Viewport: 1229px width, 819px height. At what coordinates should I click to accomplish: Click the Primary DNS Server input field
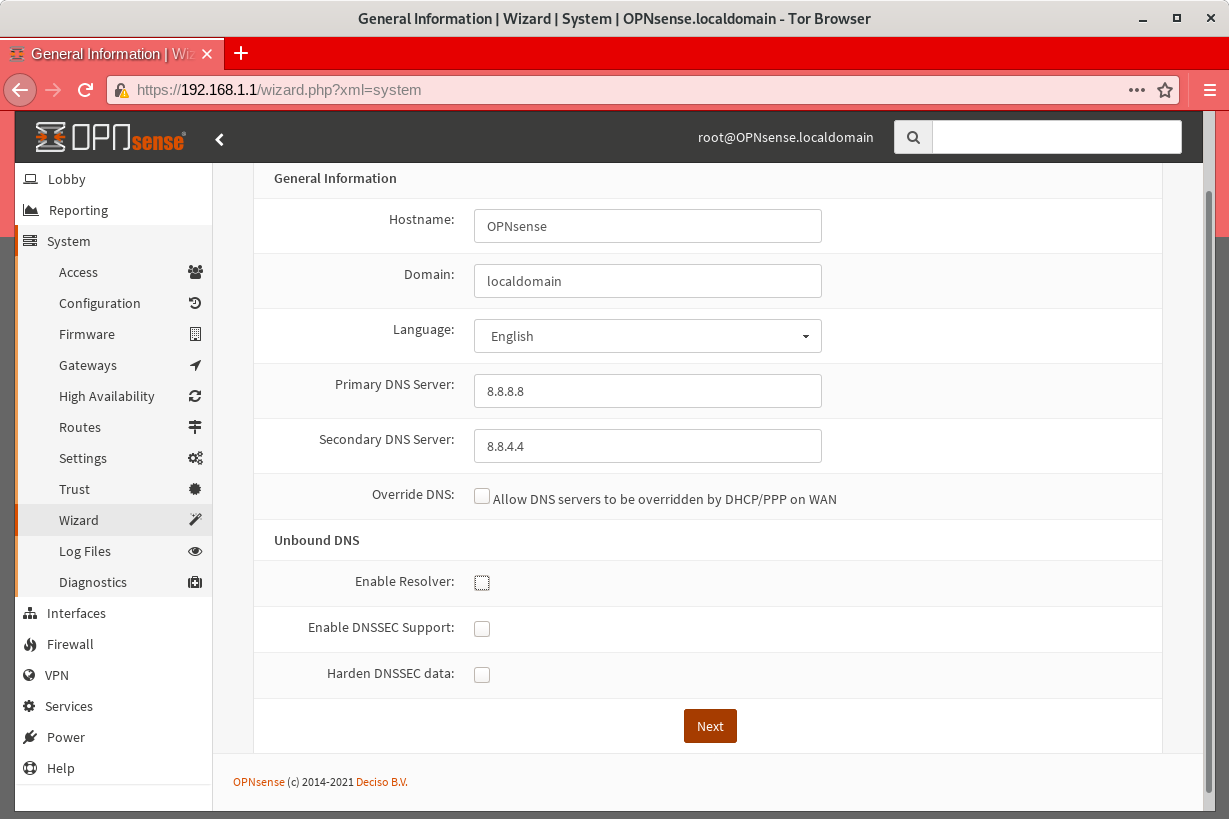click(x=647, y=391)
